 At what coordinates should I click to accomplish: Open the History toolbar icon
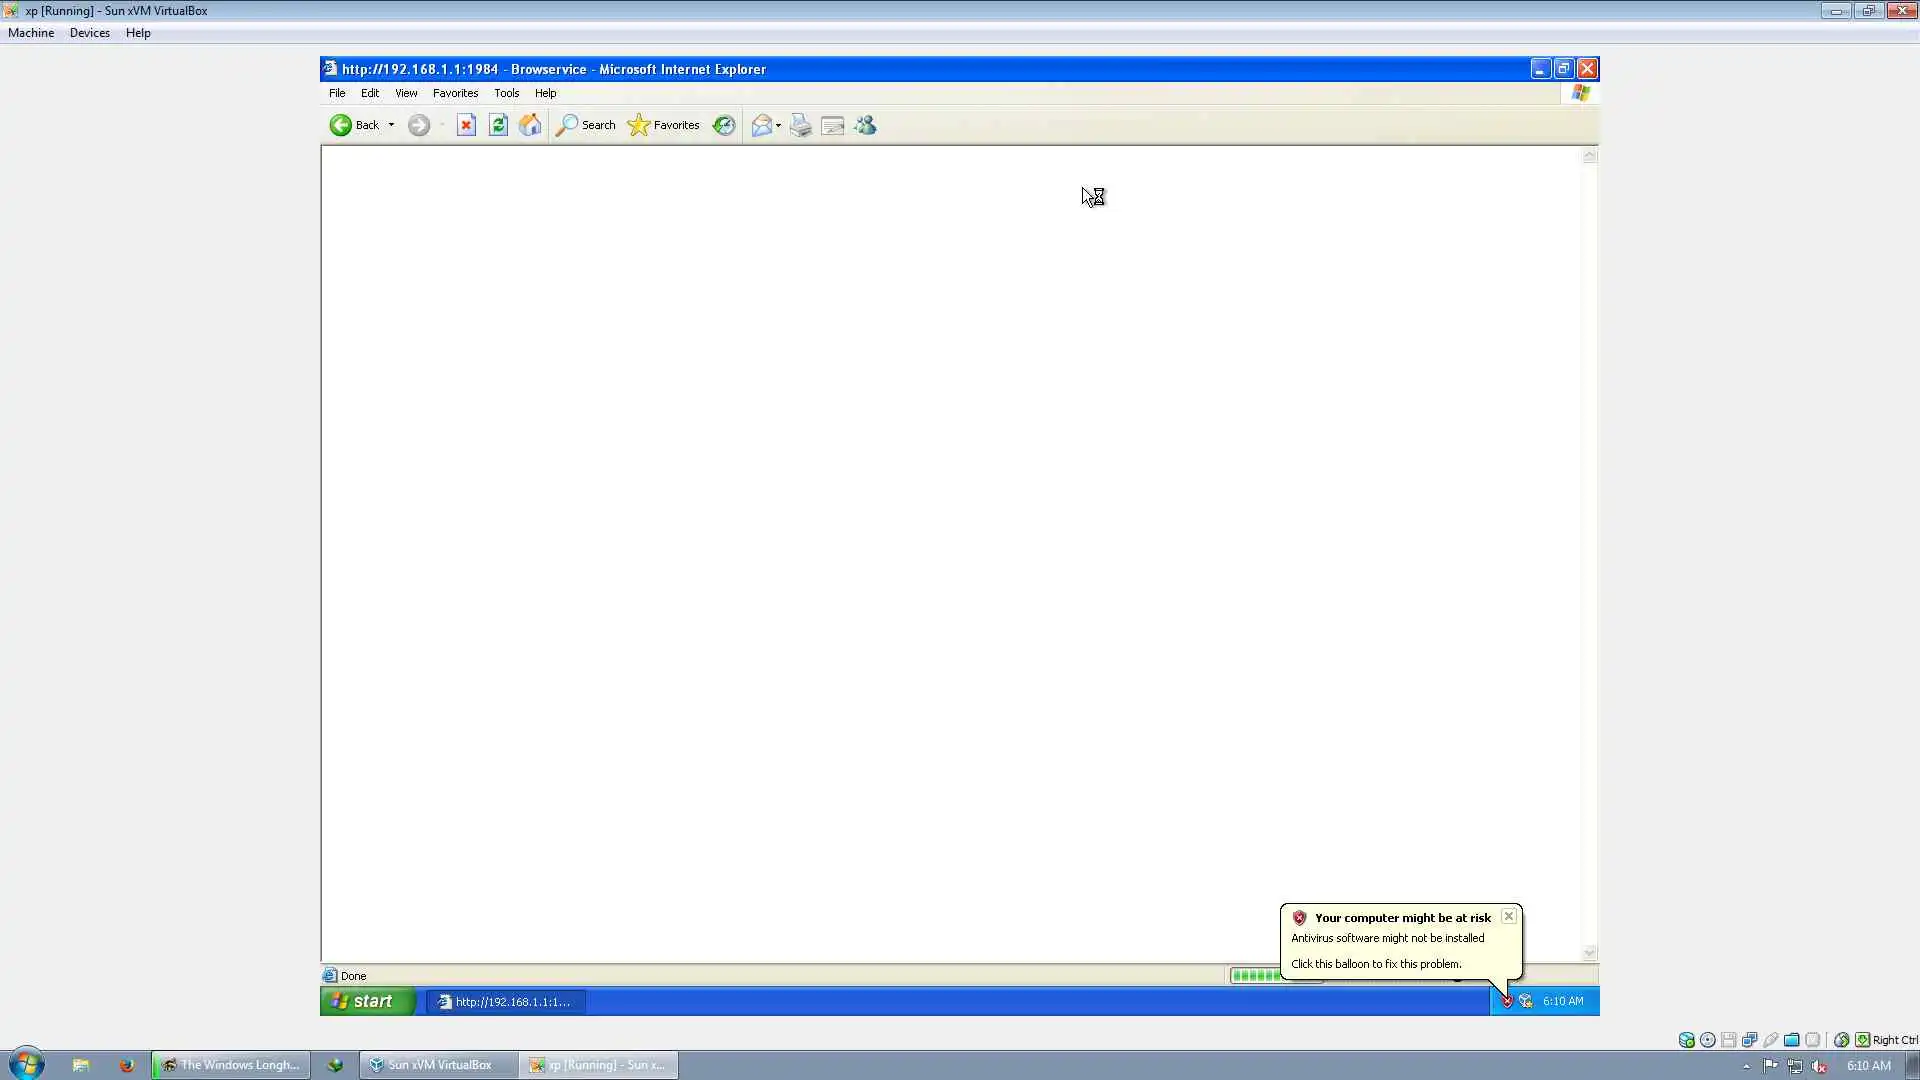tap(724, 125)
